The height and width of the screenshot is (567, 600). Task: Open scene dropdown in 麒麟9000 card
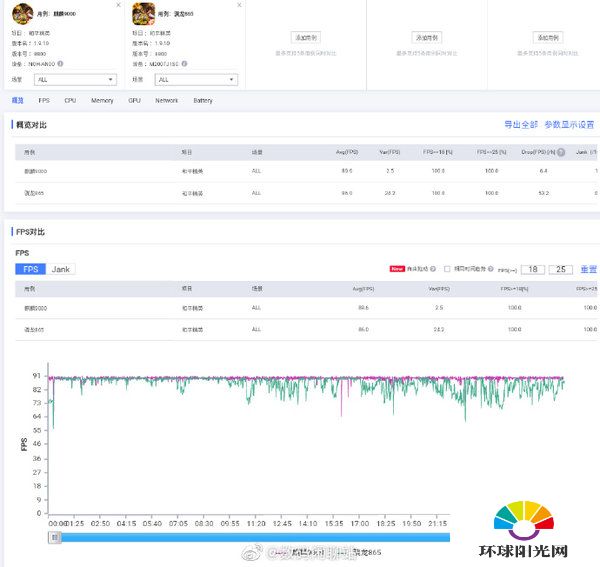pyautogui.click(x=75, y=80)
